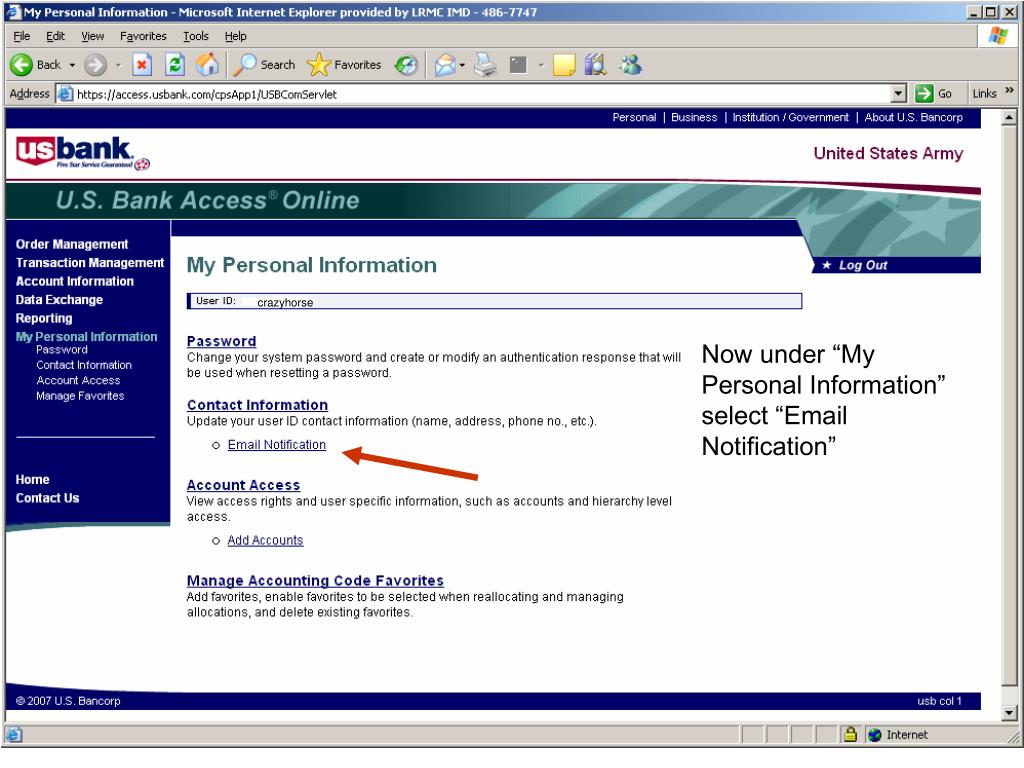This screenshot has height=768, width=1024.
Task: Click the green Go arrow button
Action: point(924,93)
